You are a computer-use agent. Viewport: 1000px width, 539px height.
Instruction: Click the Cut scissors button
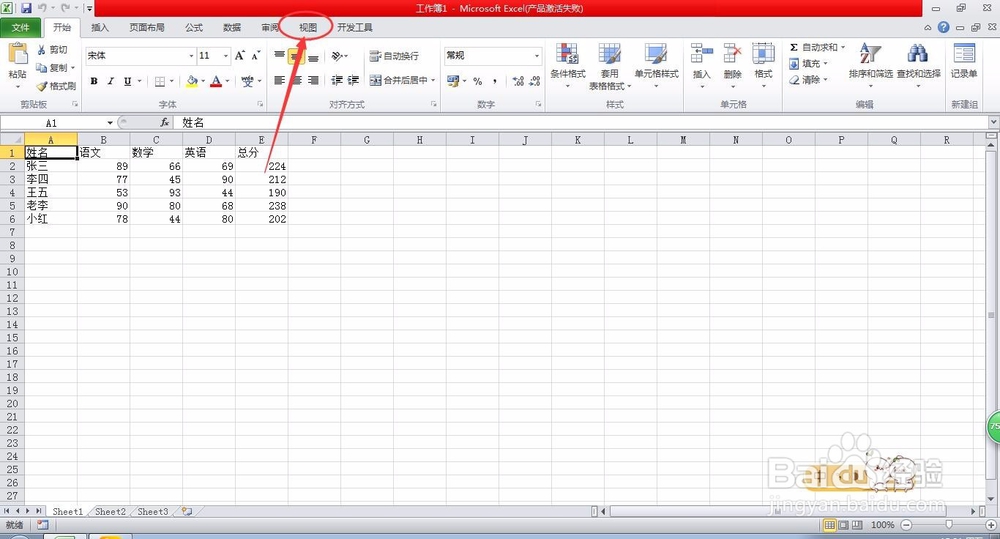(x=52, y=50)
